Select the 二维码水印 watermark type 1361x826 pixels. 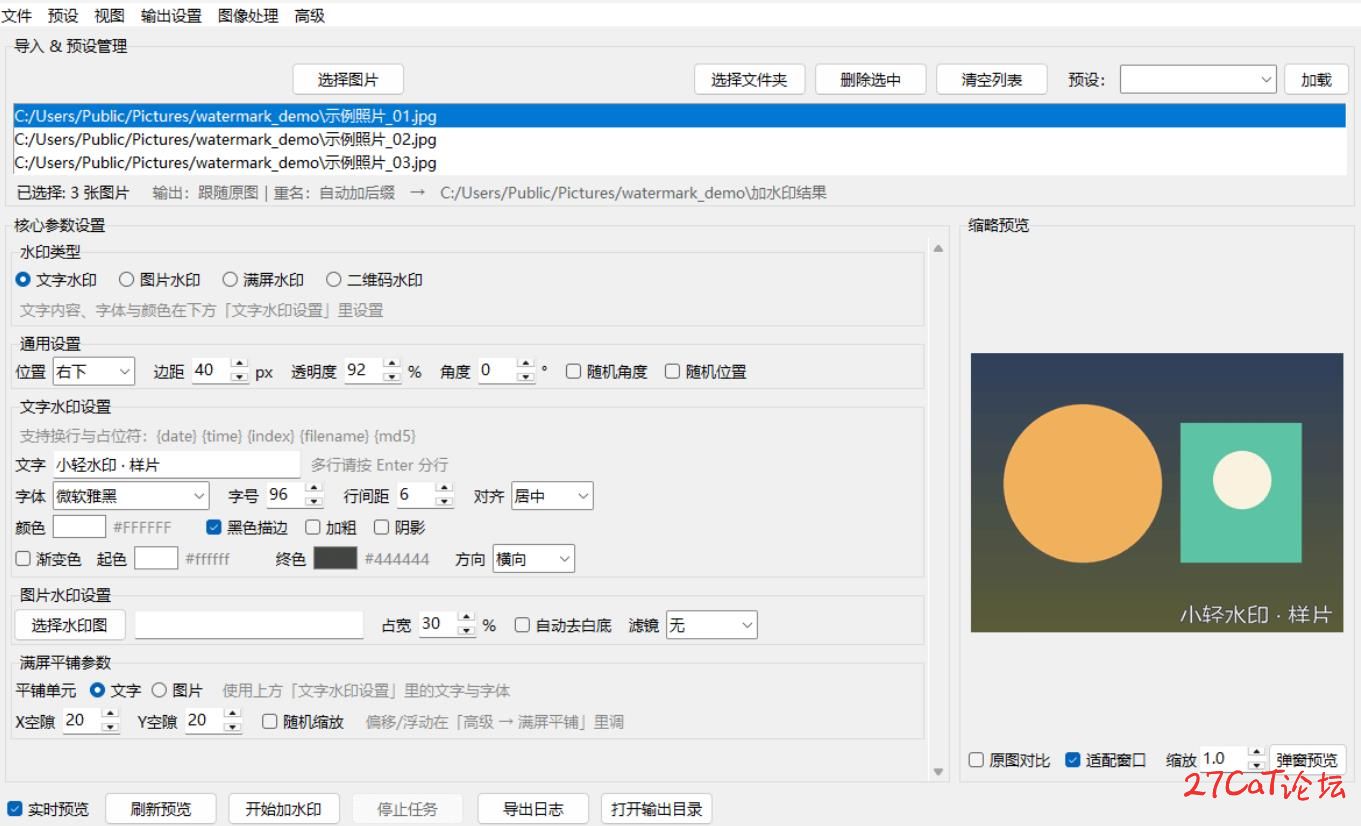coord(375,280)
